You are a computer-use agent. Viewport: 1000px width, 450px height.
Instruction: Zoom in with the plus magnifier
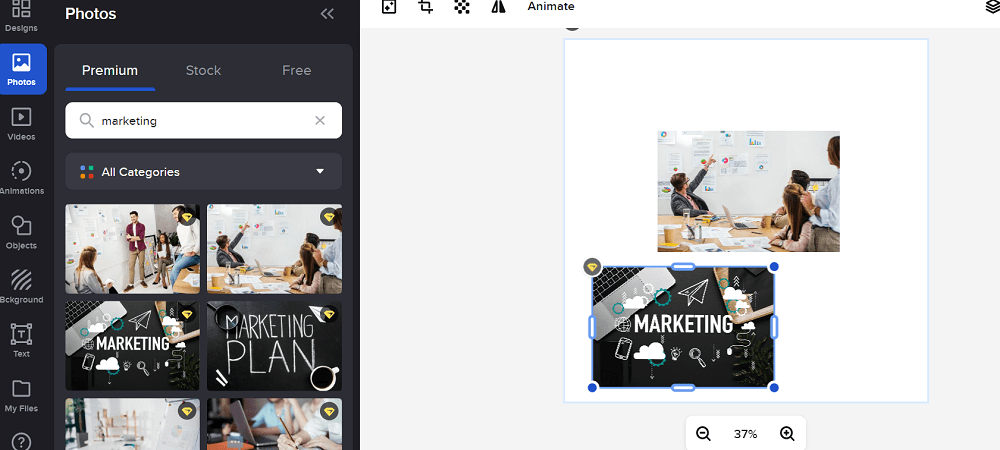point(787,434)
